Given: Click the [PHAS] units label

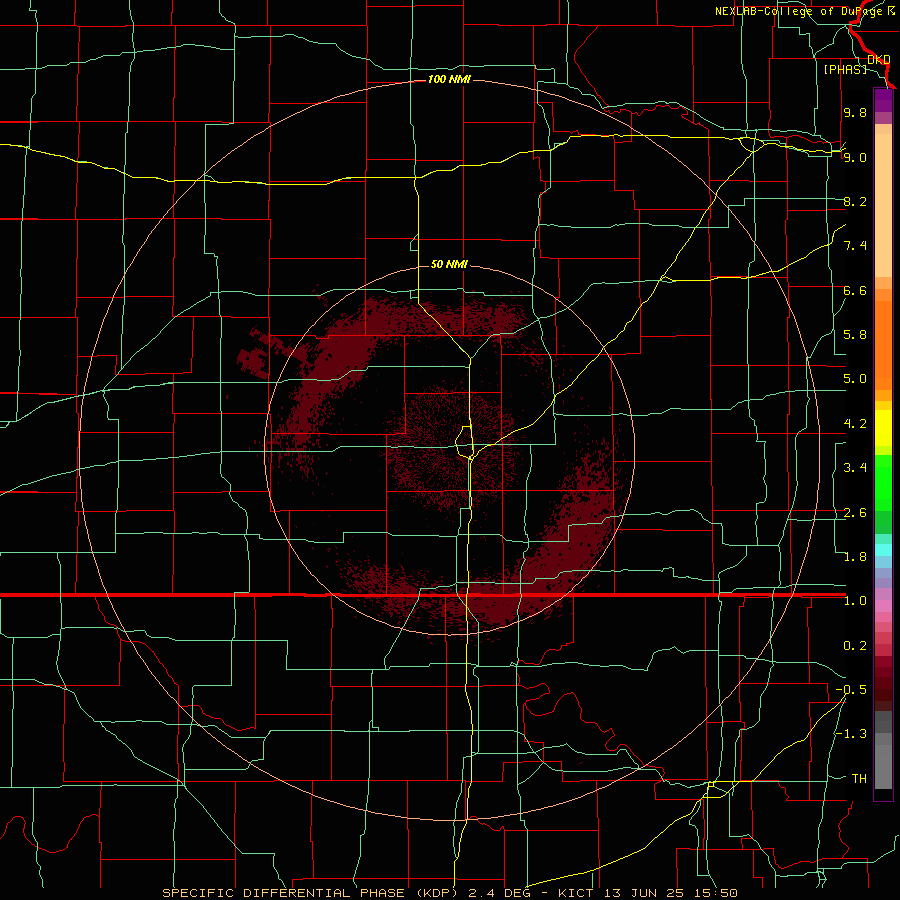Looking at the screenshot, I should (x=845, y=69).
